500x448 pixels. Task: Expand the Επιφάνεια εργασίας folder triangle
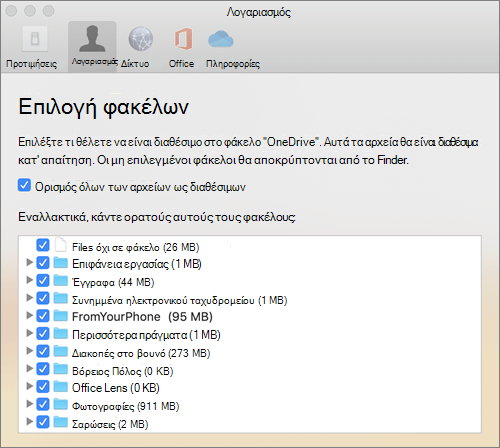[x=29, y=262]
